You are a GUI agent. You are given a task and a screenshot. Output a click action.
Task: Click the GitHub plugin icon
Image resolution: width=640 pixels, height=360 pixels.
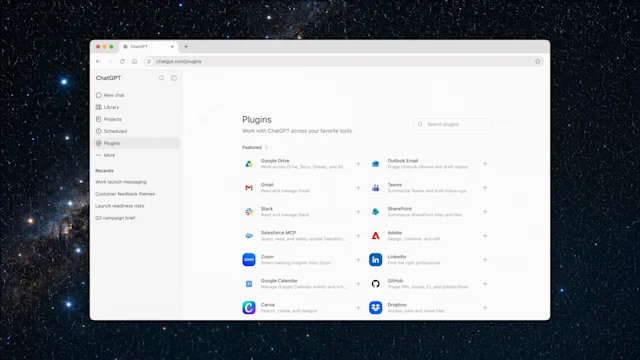[x=376, y=284]
